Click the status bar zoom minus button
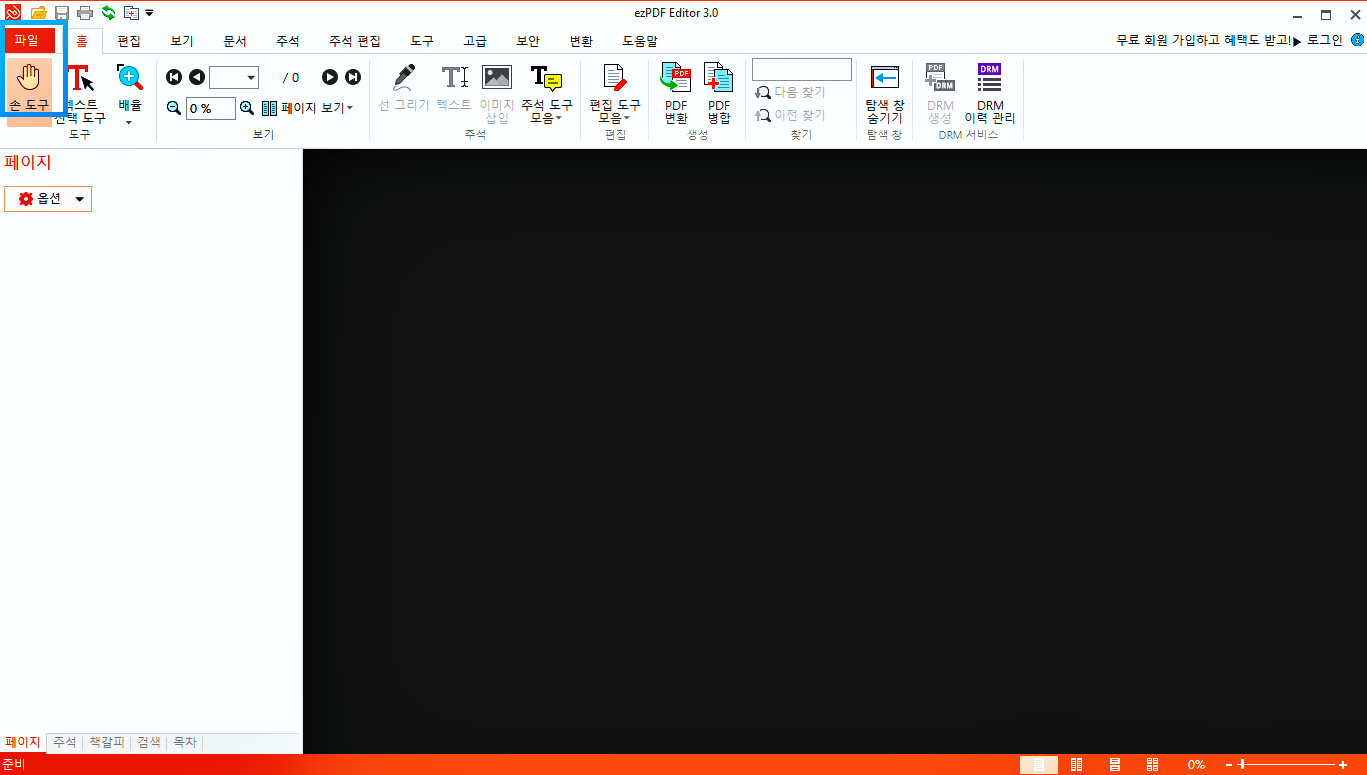 pos(1230,765)
